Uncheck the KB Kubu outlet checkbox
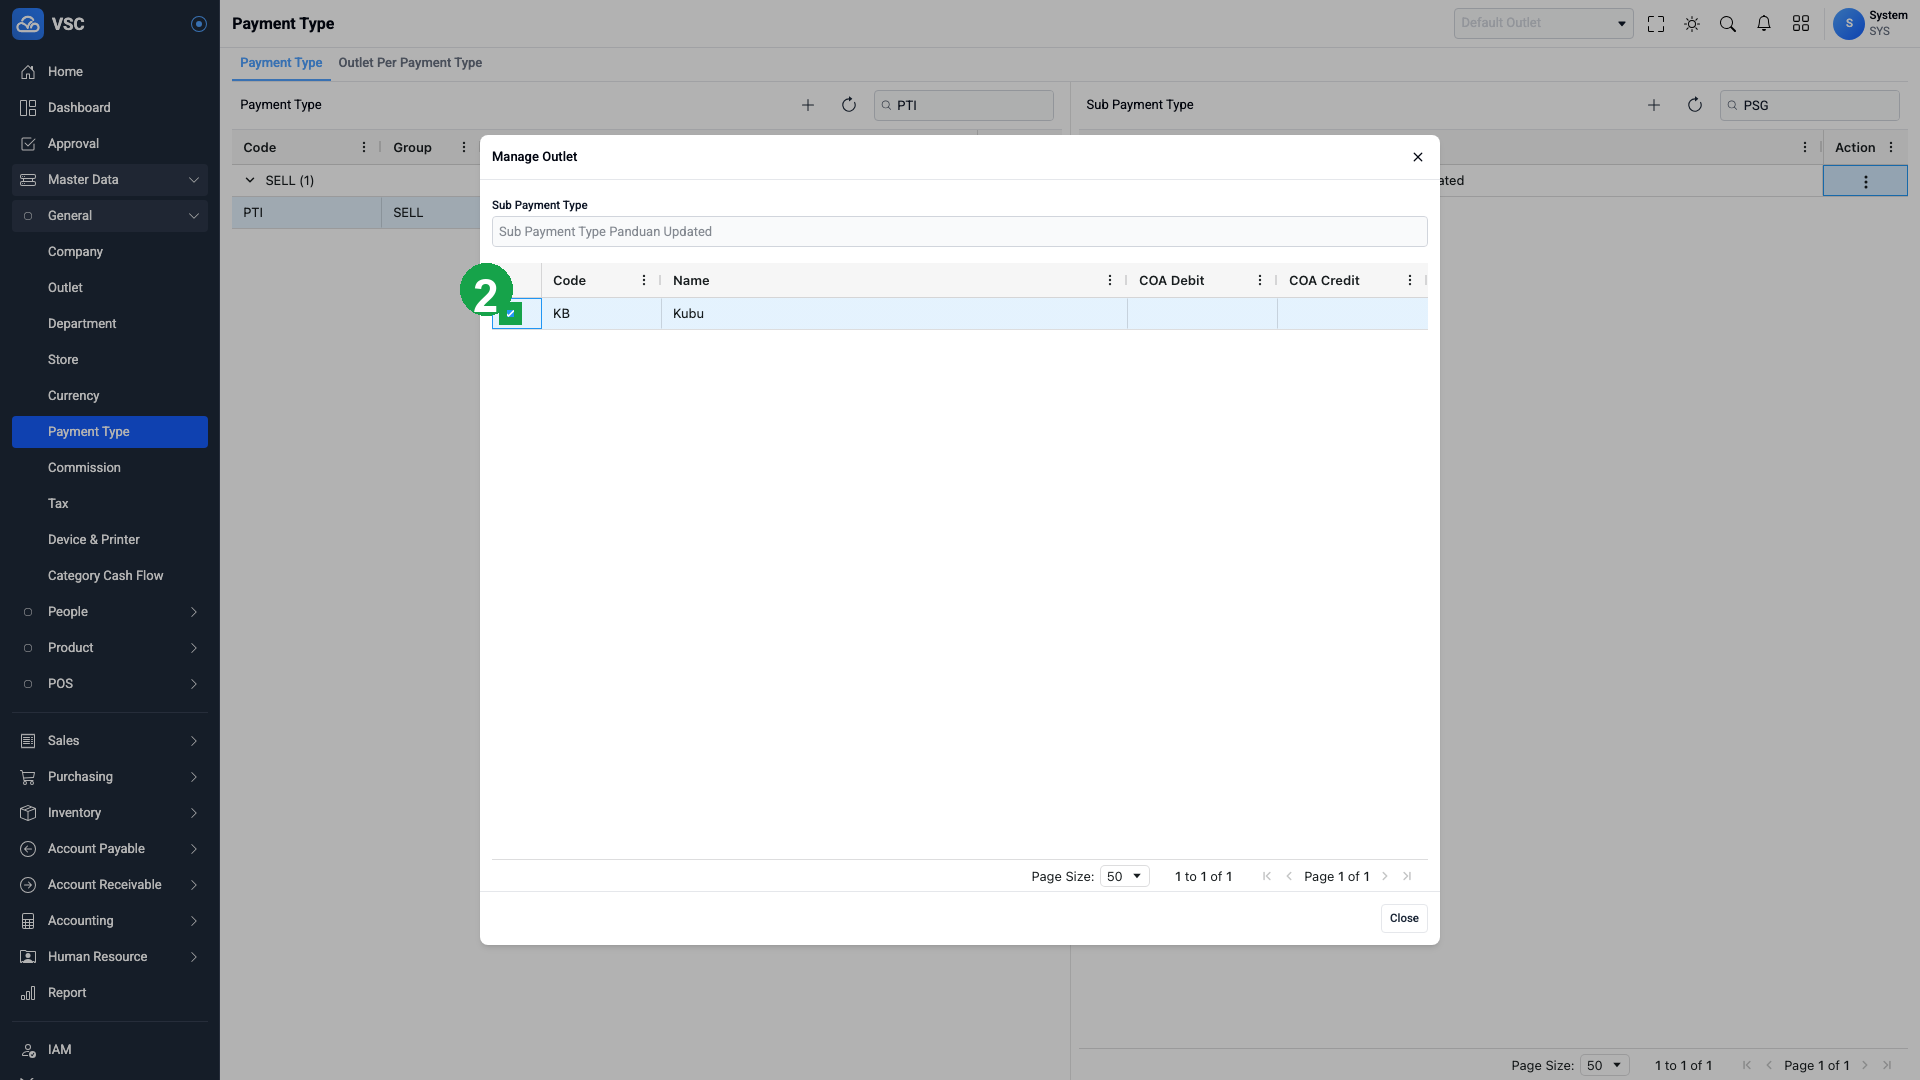Viewport: 1920px width, 1080px height. point(511,314)
